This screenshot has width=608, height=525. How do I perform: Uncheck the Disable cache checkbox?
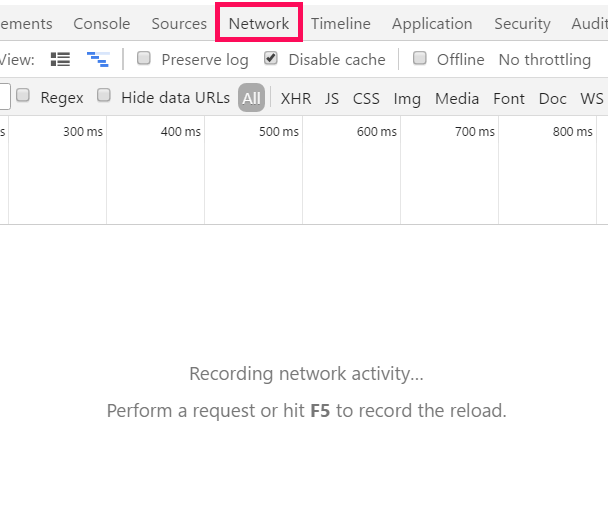pos(271,58)
